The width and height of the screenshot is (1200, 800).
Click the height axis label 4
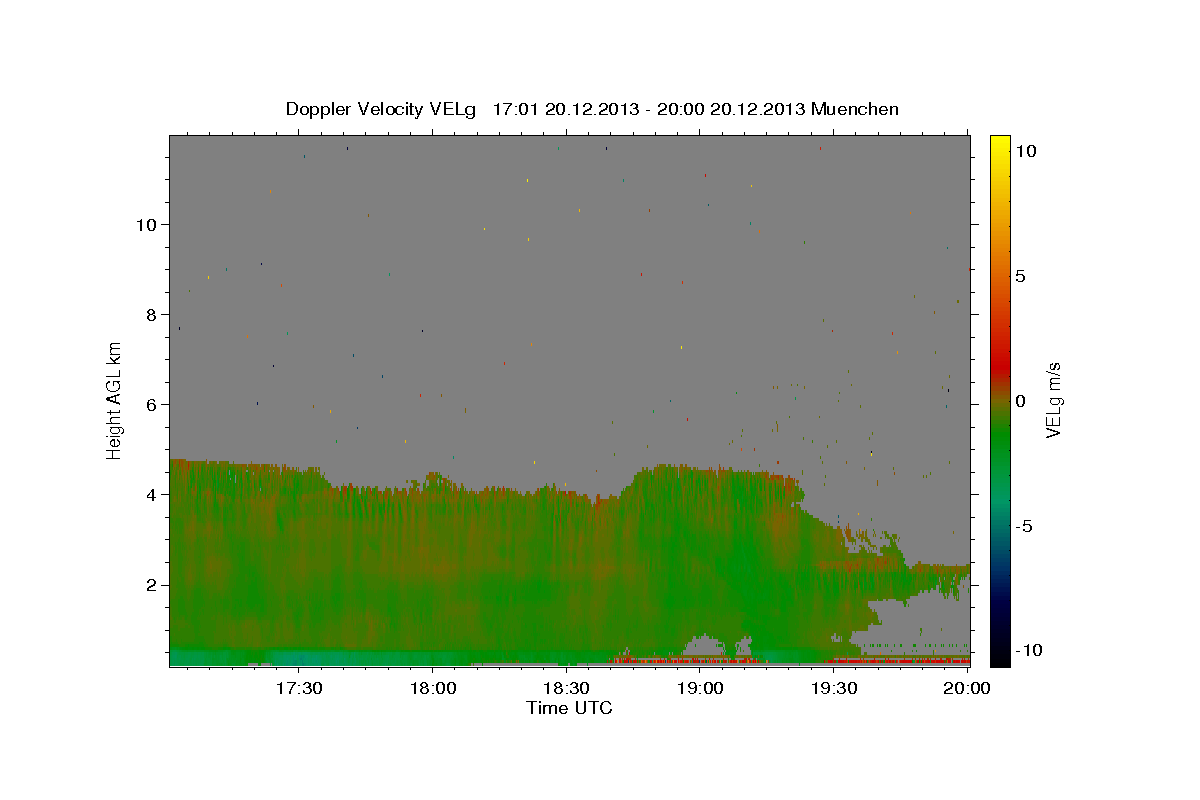click(x=153, y=494)
